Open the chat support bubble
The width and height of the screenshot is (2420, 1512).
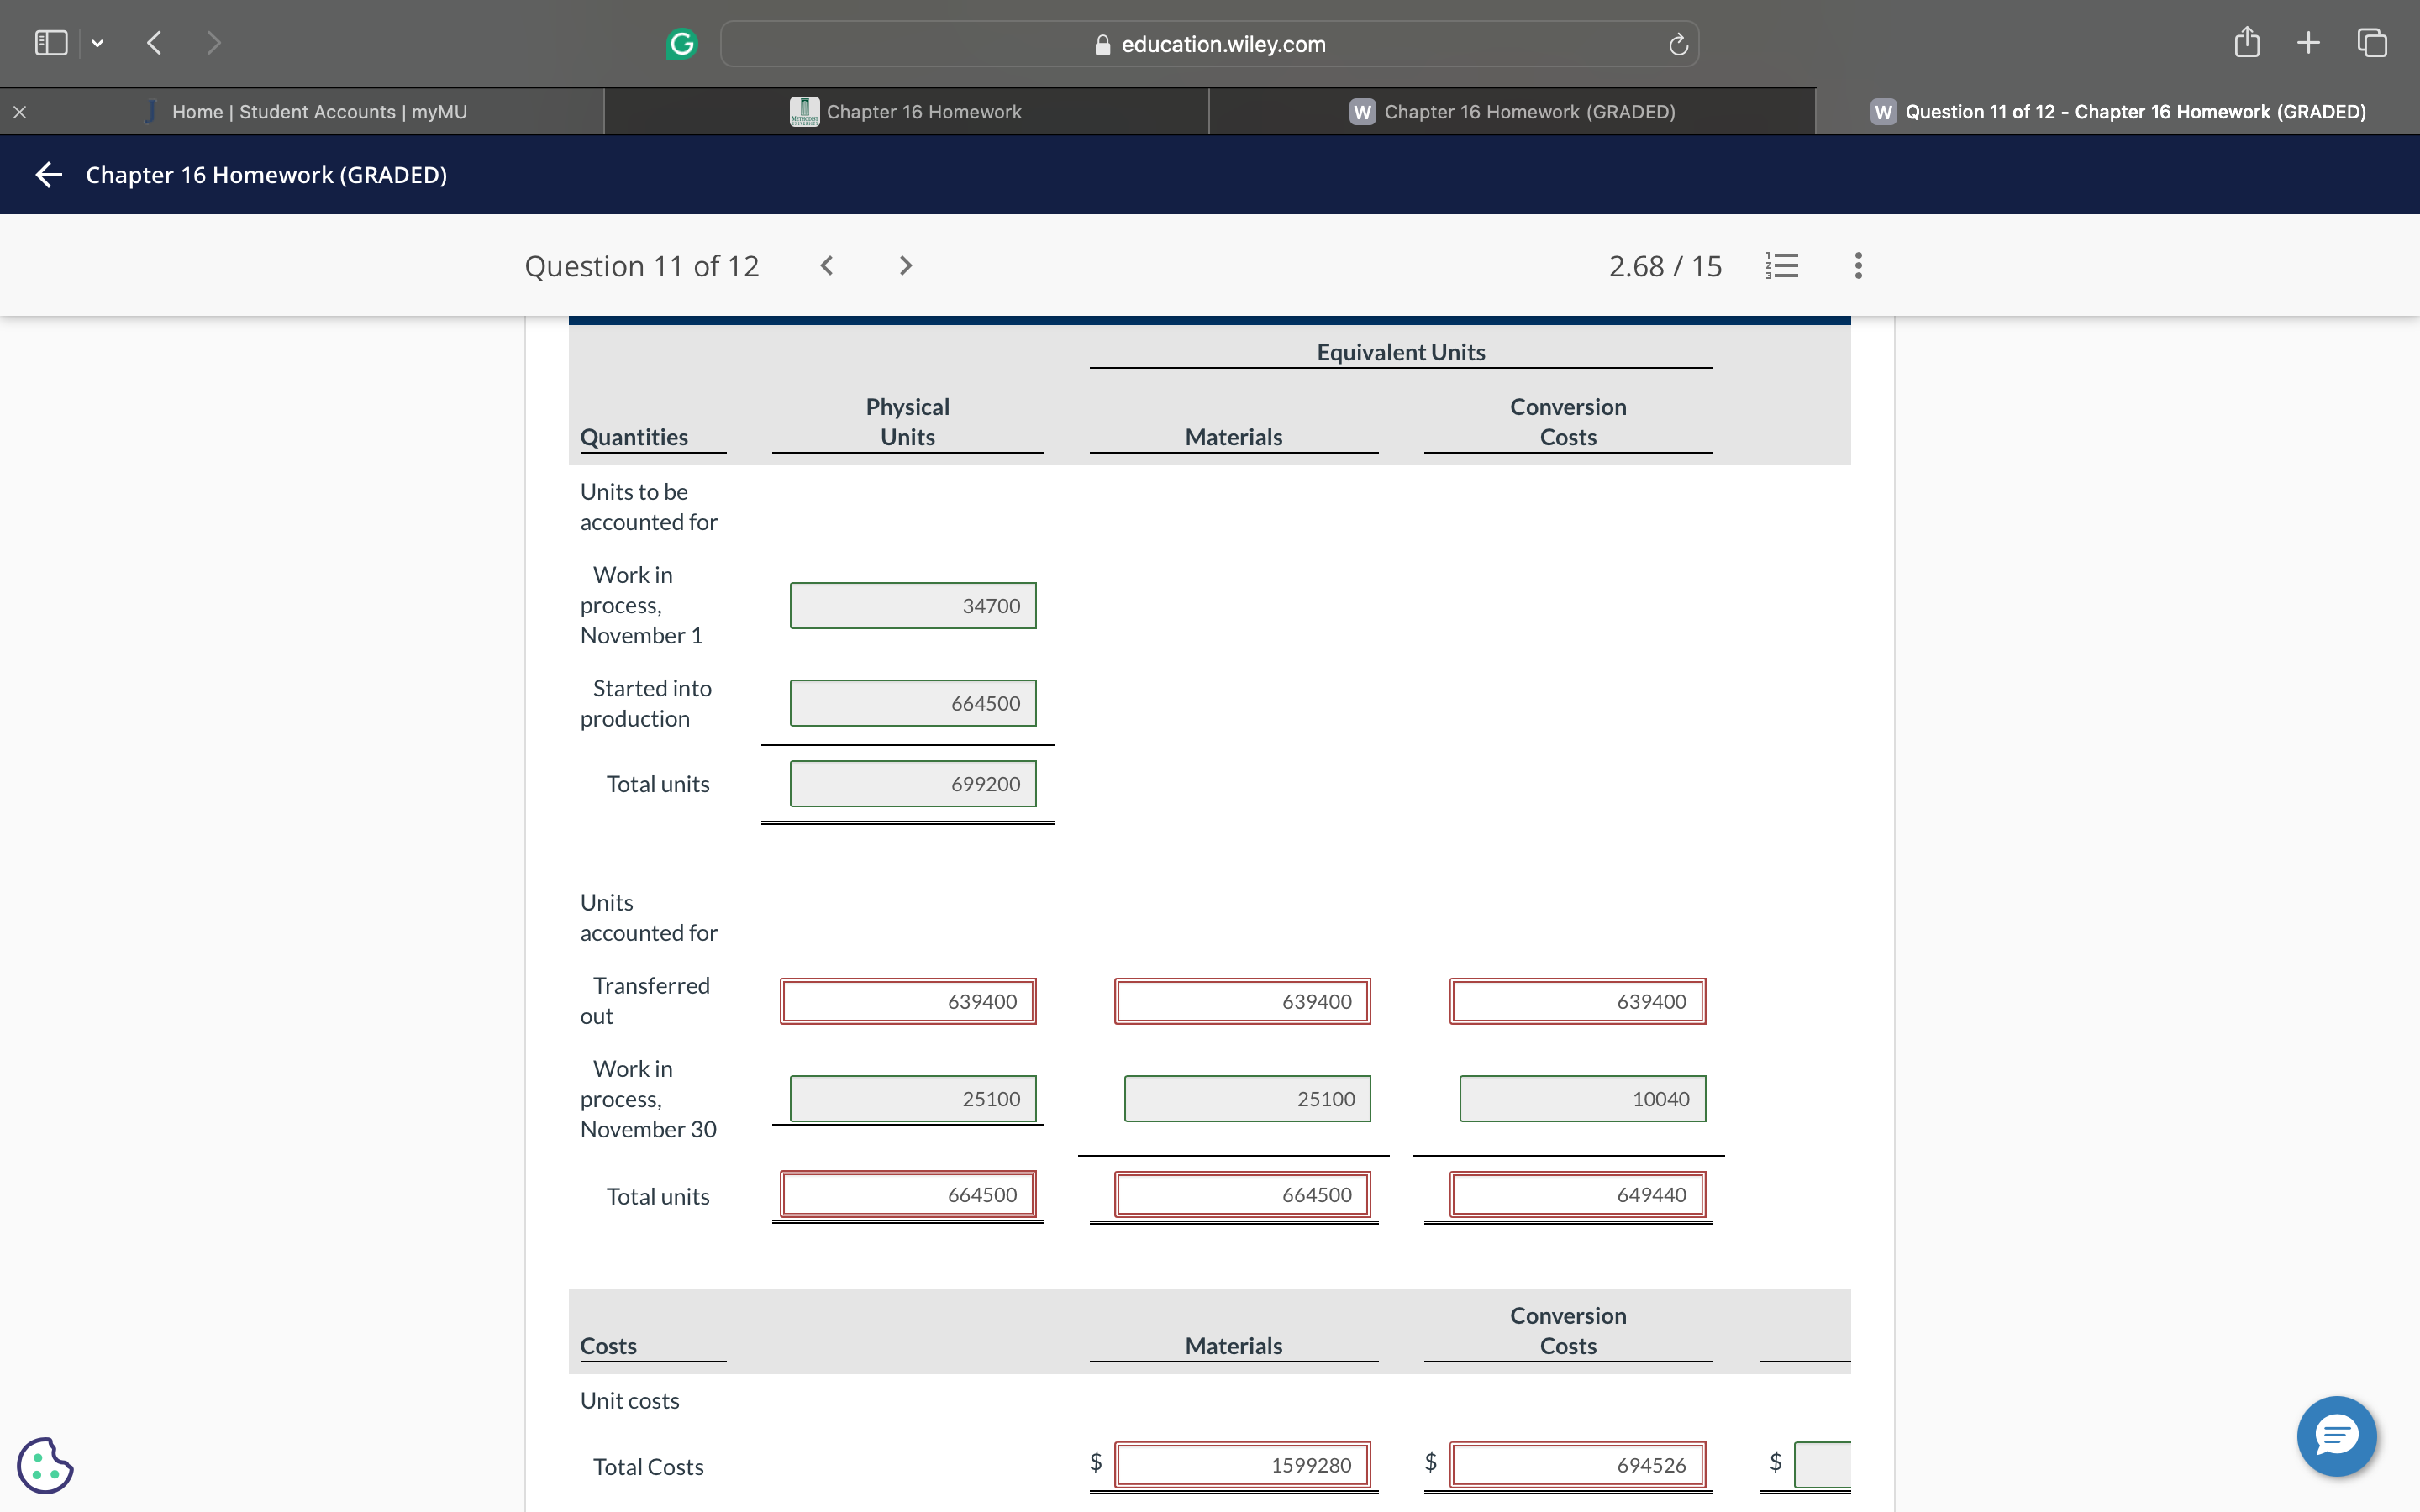click(2336, 1436)
